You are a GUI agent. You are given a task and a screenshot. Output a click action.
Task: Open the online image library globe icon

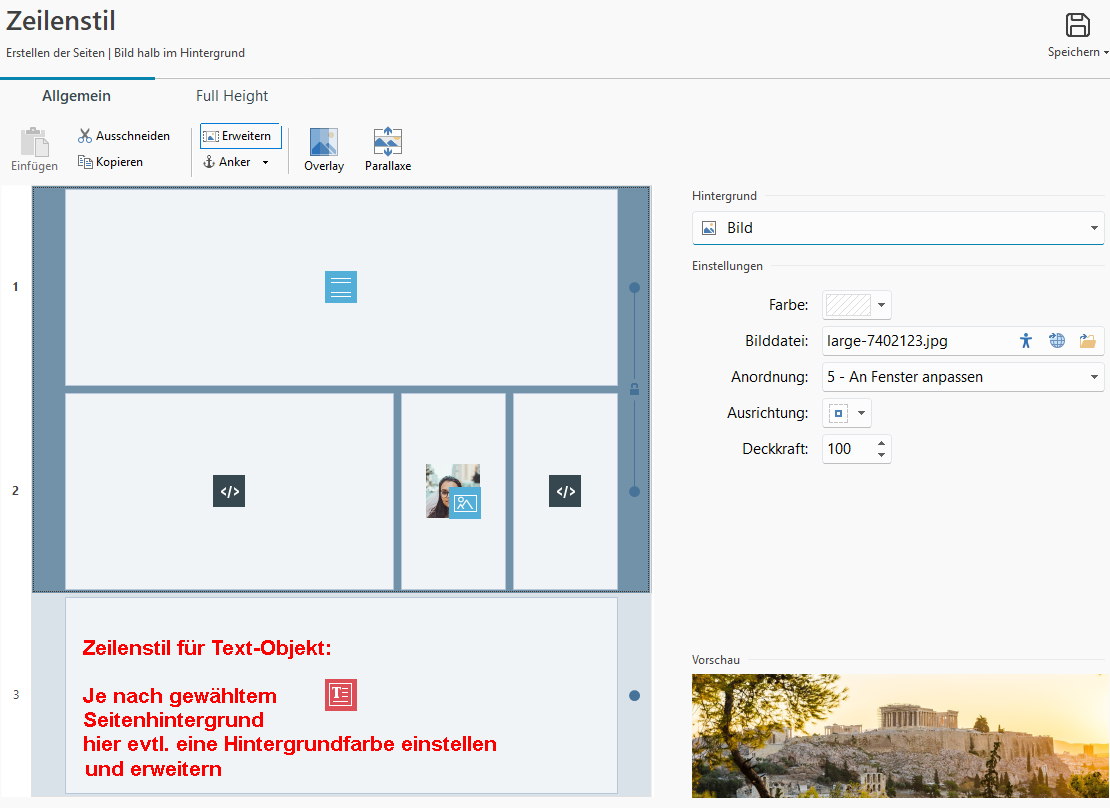point(1057,341)
